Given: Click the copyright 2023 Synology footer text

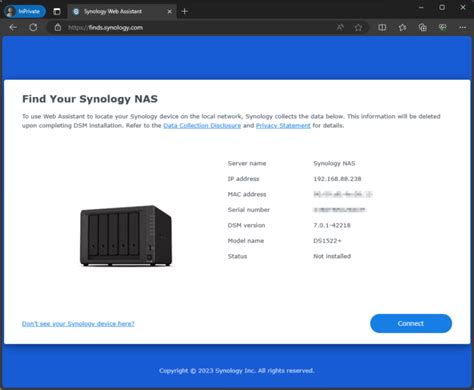Looking at the screenshot, I should click(x=236, y=371).
